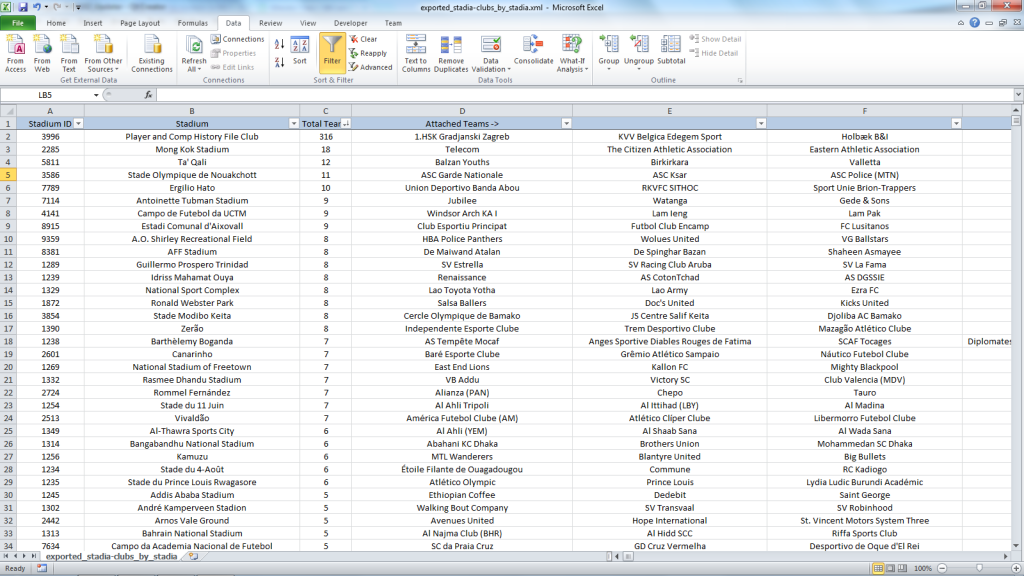Open Stadium ID filter dropdown
The image size is (1024, 576).
[78, 123]
